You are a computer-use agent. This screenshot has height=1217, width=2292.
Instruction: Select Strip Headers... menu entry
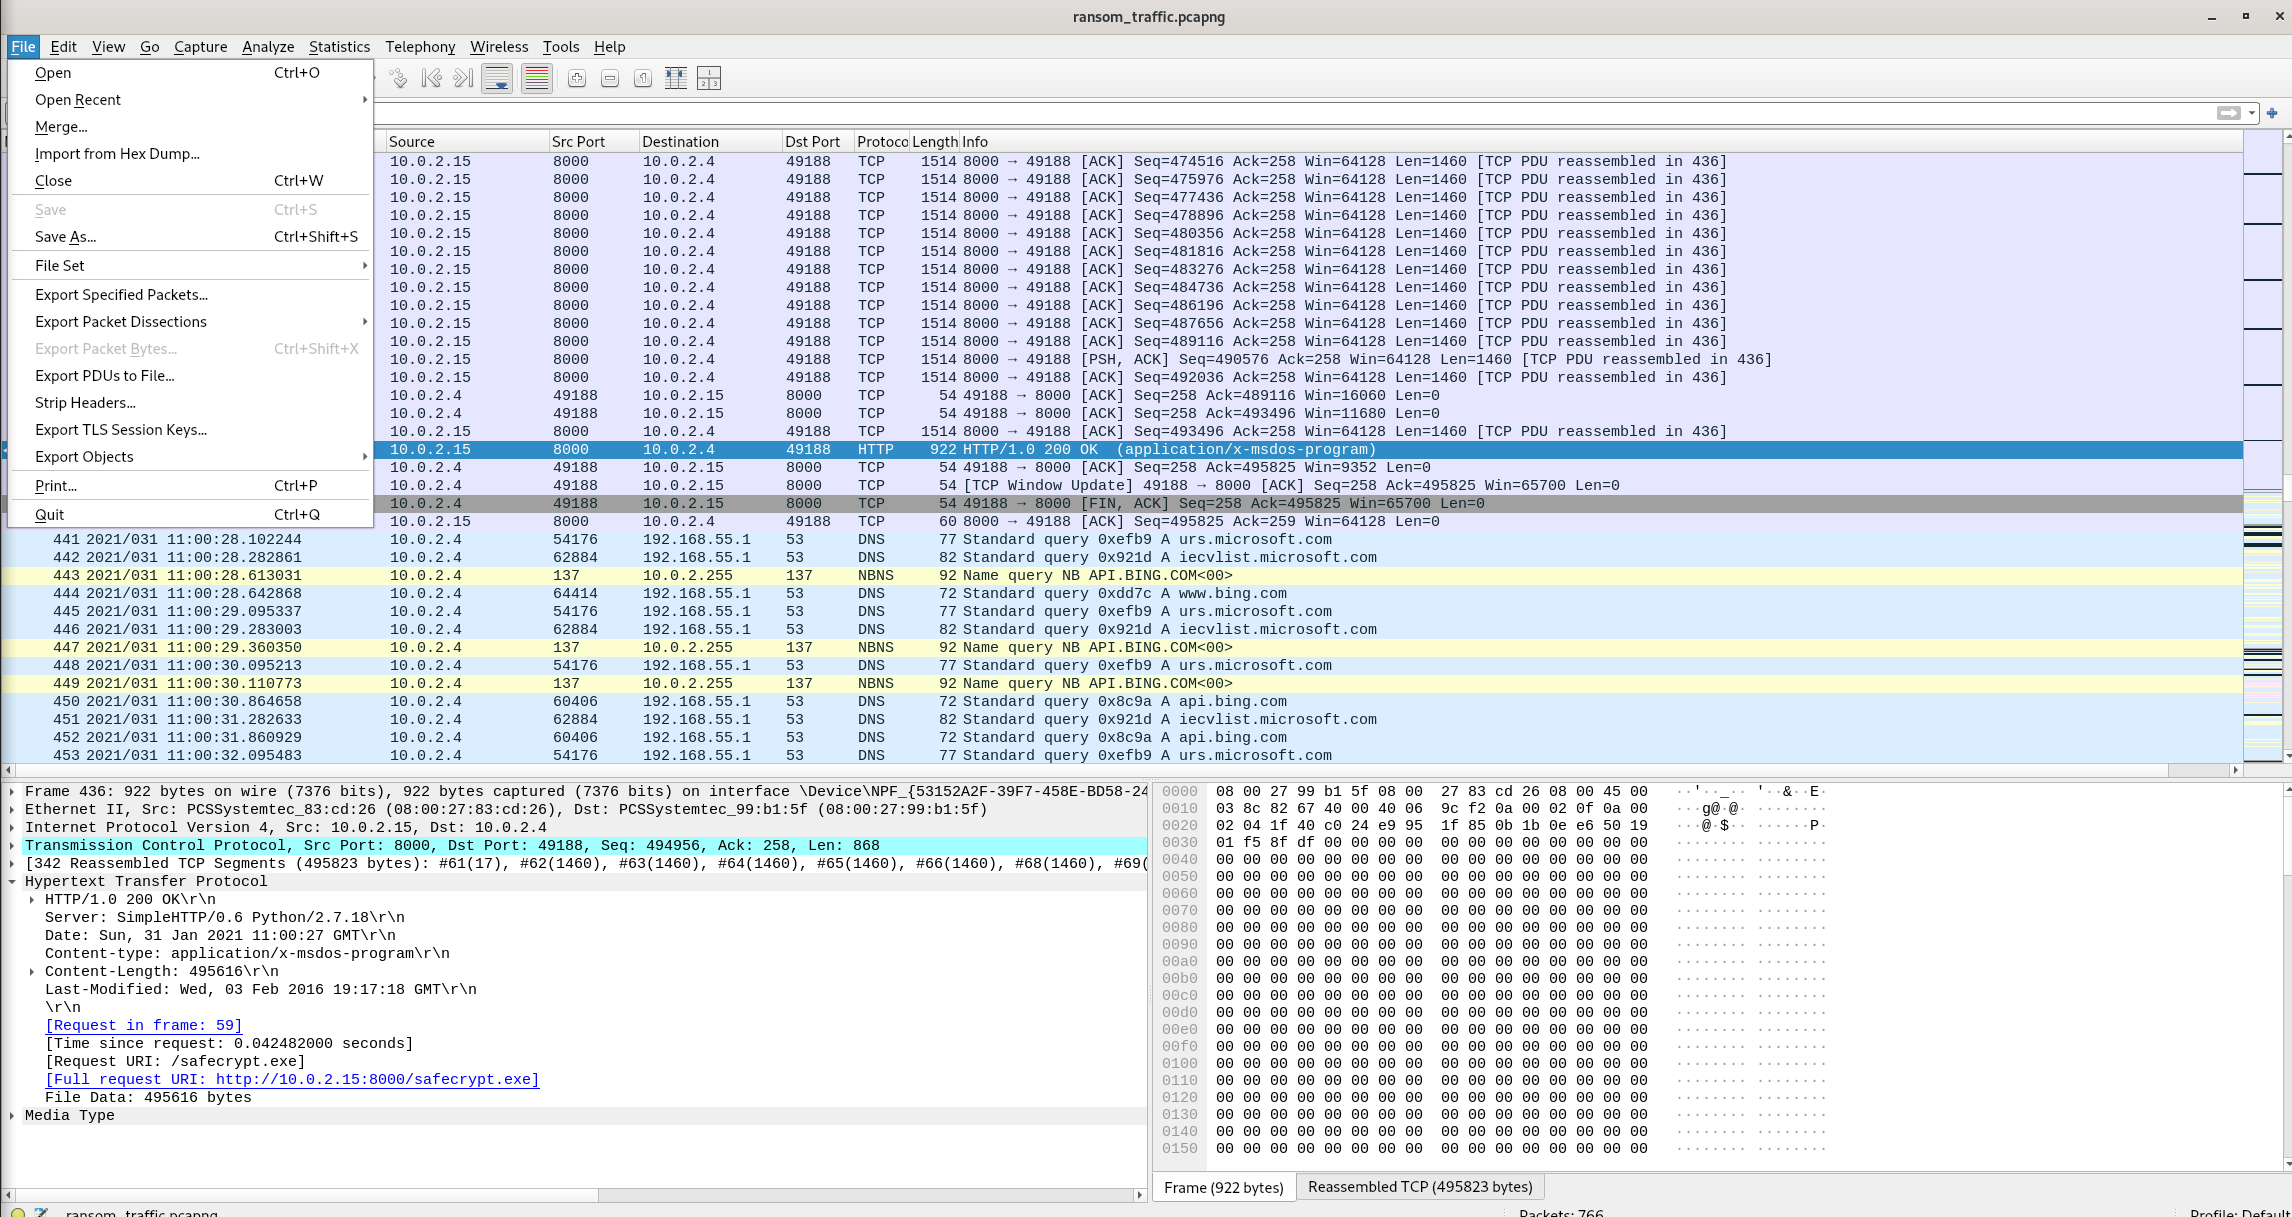click(190, 403)
